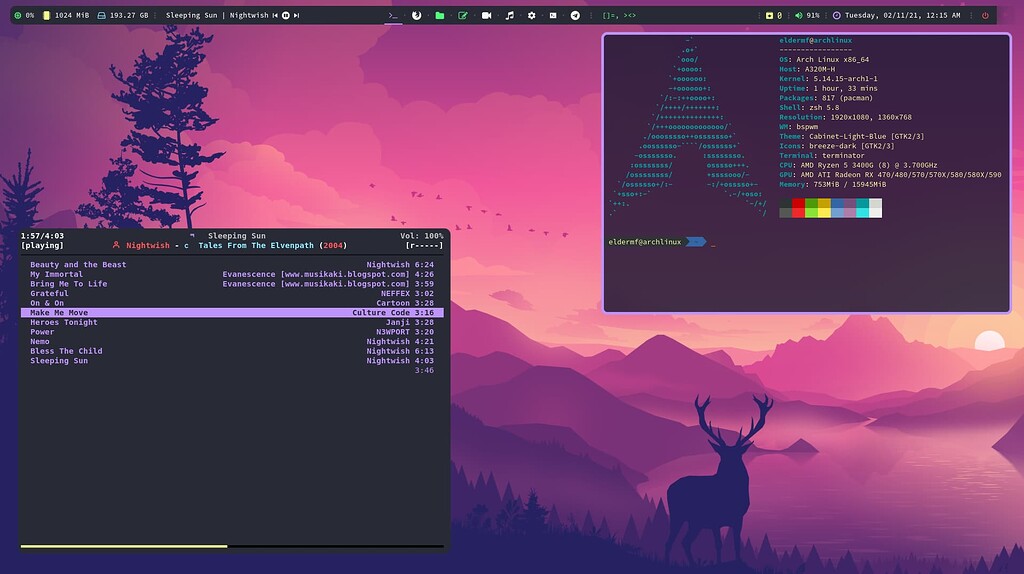
Task: Open the video camera launcher icon
Action: click(x=487, y=15)
